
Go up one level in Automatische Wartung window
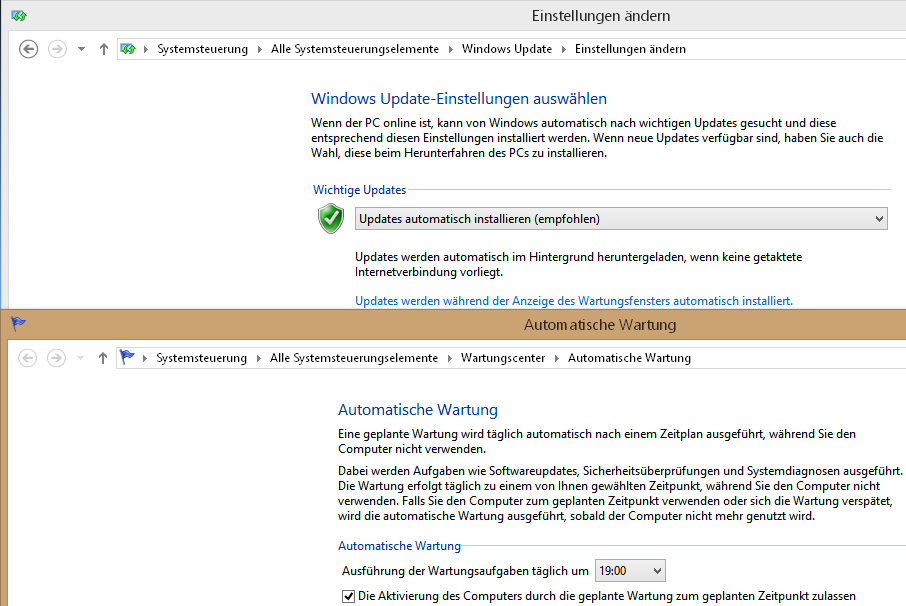click(103, 358)
